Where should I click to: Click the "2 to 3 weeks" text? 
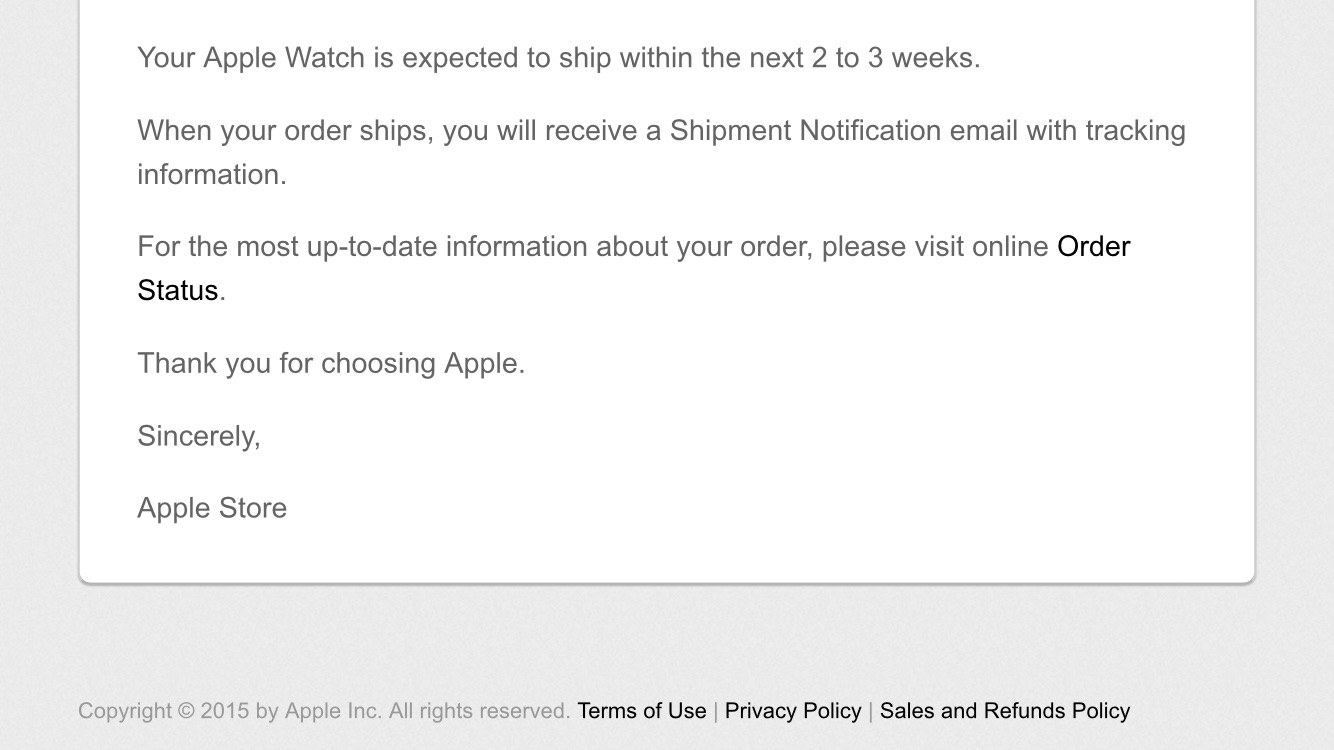pos(895,58)
